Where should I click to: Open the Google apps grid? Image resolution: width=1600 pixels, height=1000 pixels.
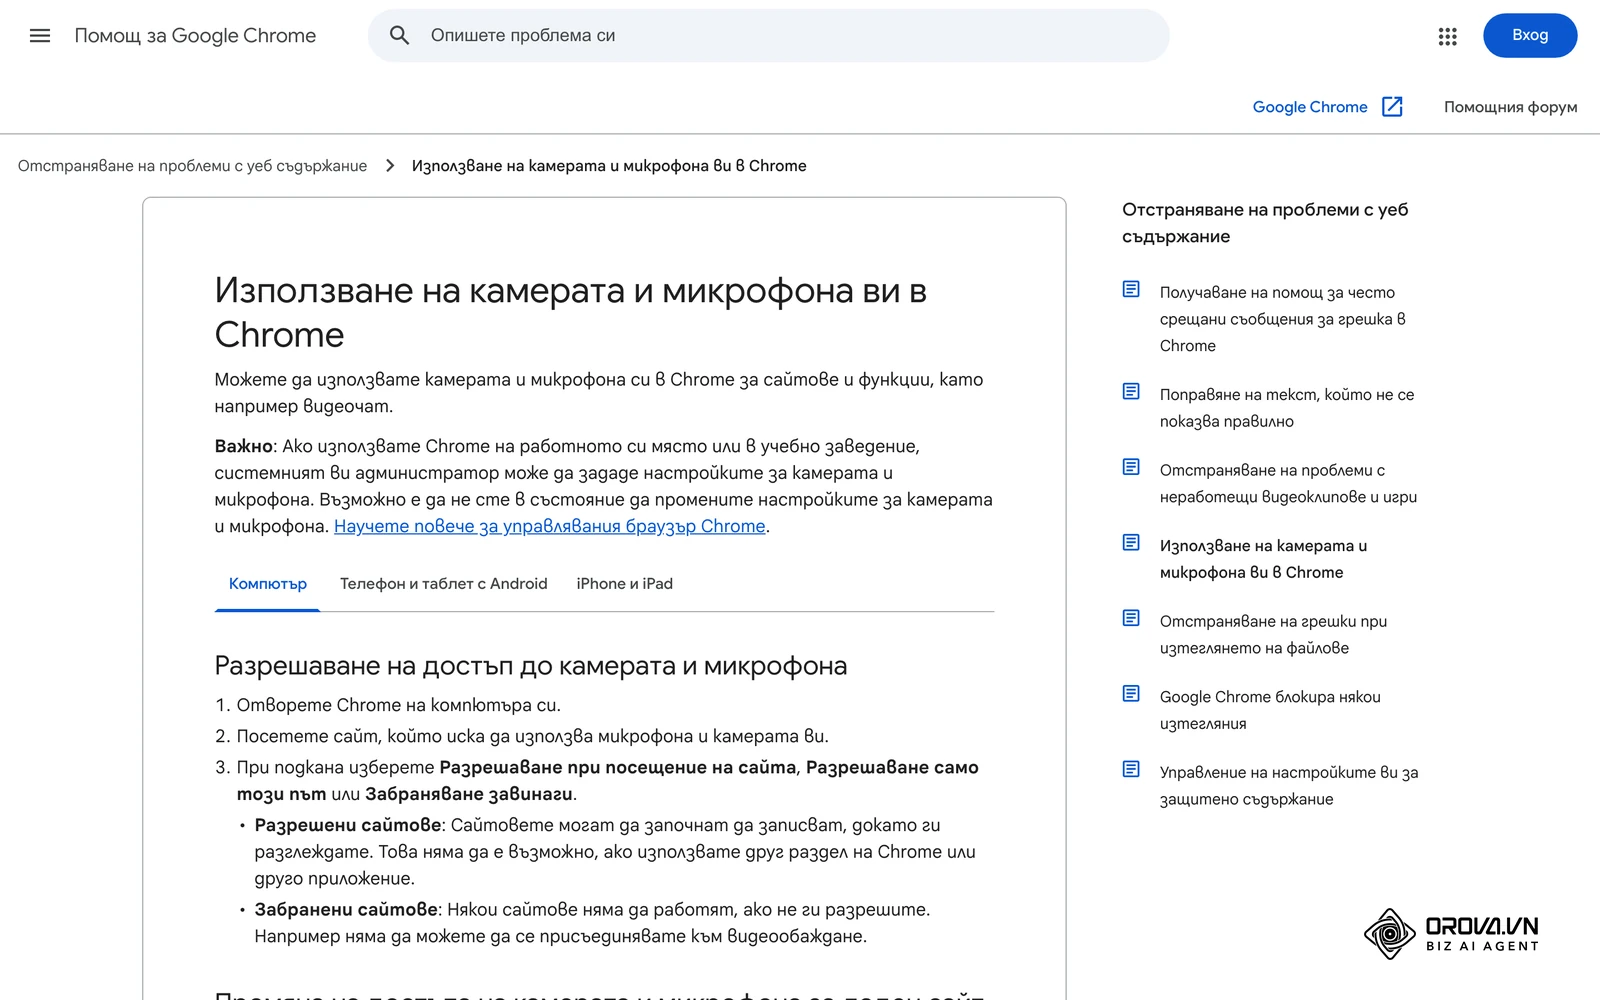click(1447, 36)
